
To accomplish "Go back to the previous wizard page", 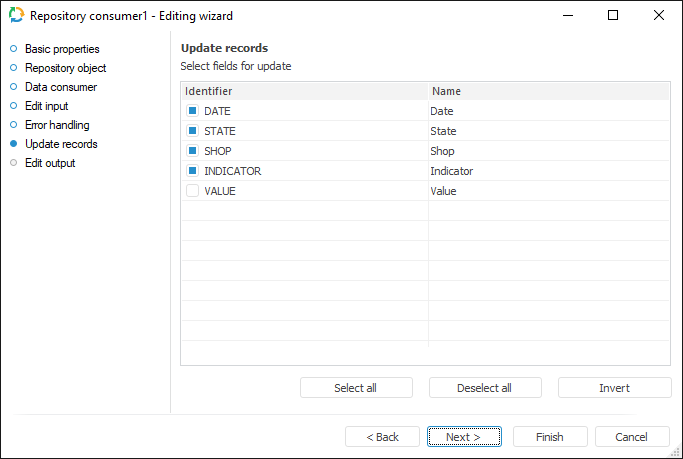I will click(x=382, y=437).
